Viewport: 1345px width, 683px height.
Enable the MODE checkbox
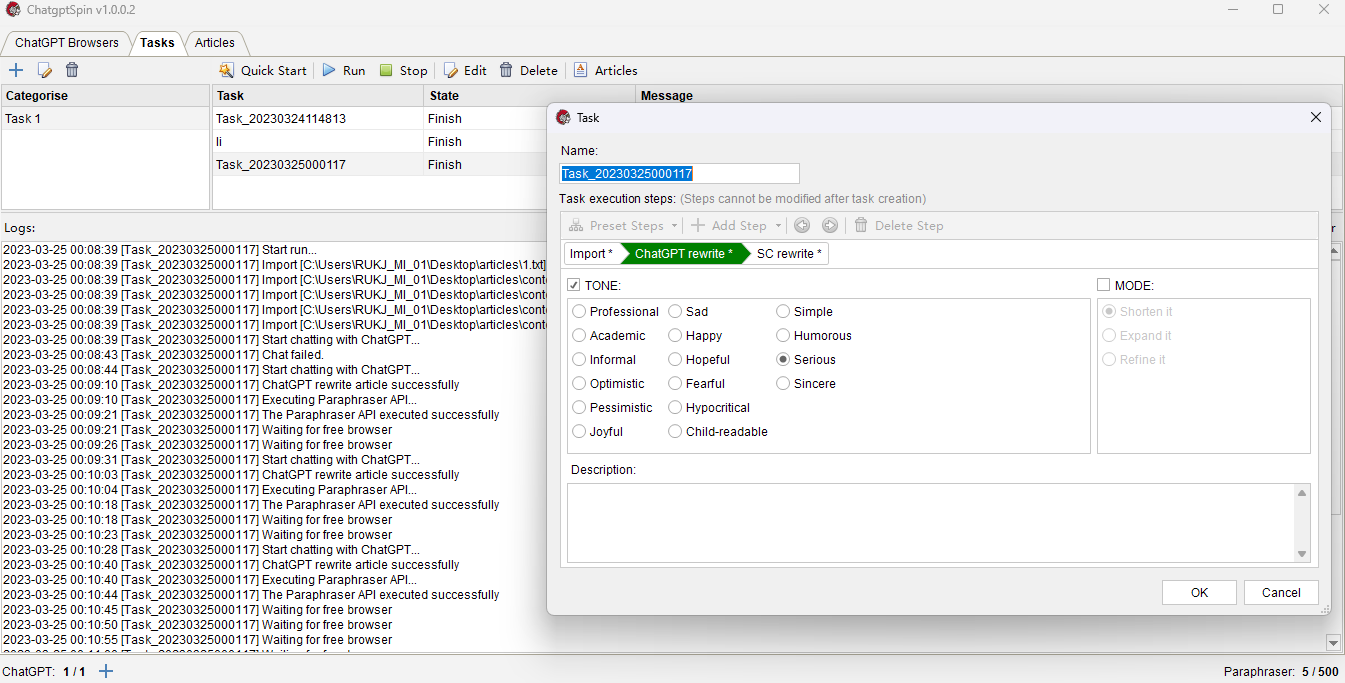pos(1104,285)
